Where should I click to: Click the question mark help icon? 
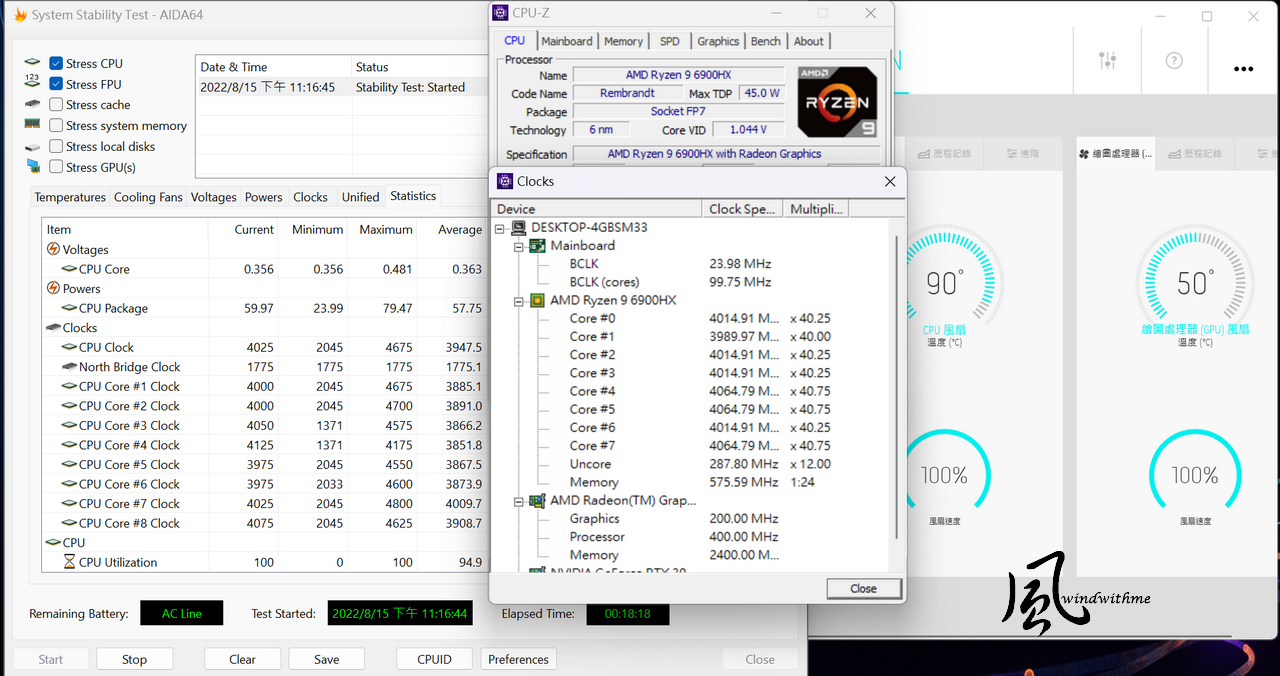point(1174,61)
